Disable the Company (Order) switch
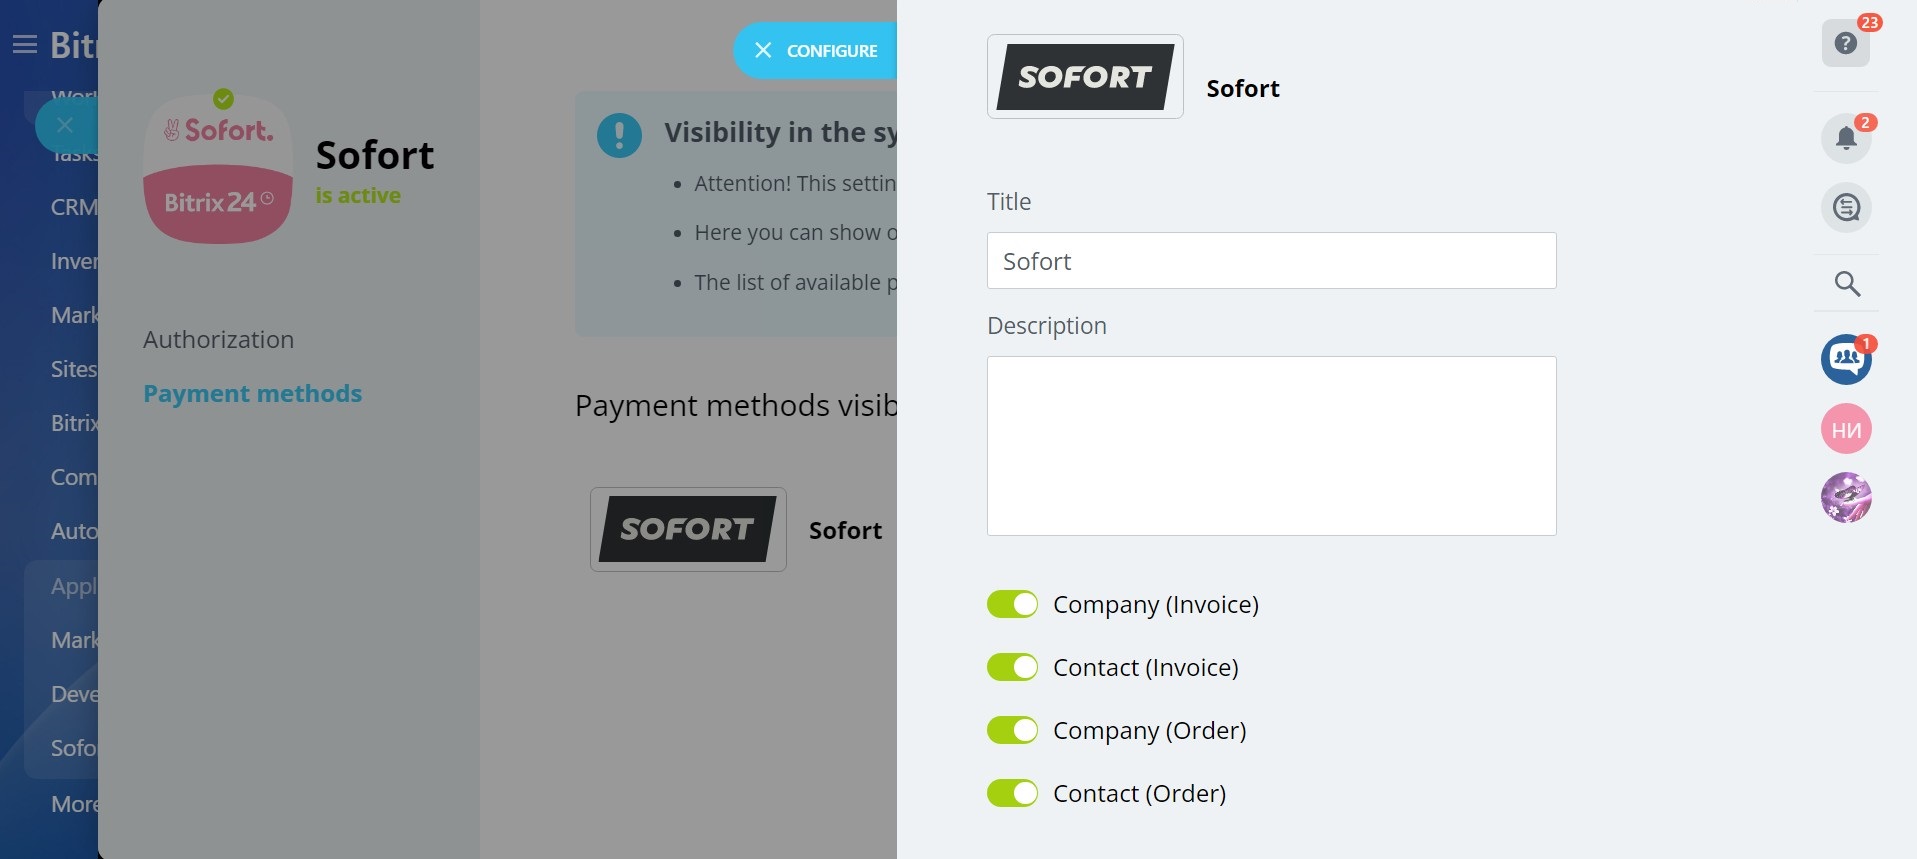This screenshot has width=1917, height=859. (1012, 730)
